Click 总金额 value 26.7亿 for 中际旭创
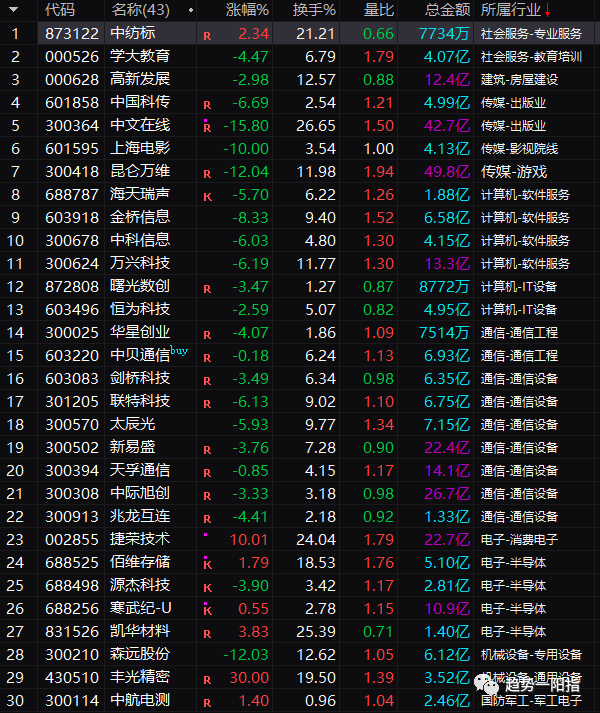The height and width of the screenshot is (713, 600). [x=447, y=494]
